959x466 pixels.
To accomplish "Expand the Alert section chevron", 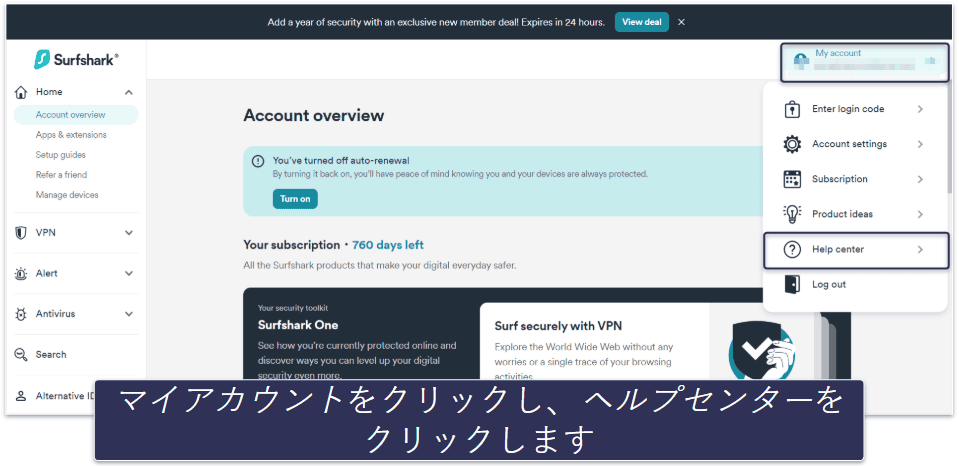I will click(x=128, y=273).
